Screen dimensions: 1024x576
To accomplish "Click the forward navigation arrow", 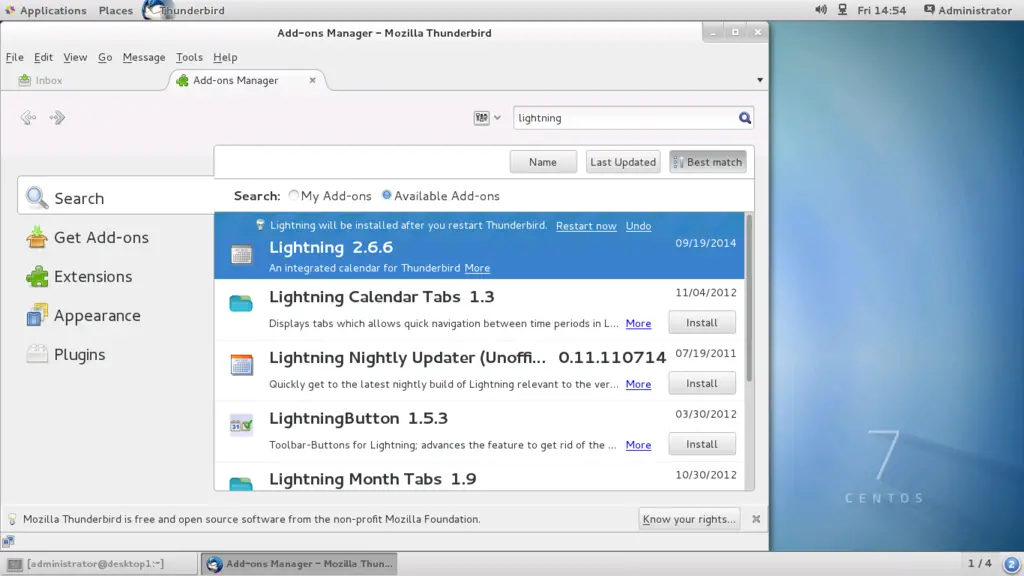I will [57, 118].
